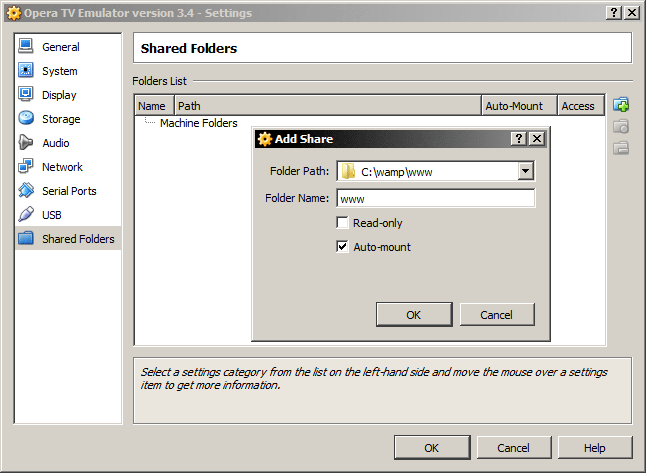Open the General settings category
Screen dimensions: 646x473
point(68,47)
